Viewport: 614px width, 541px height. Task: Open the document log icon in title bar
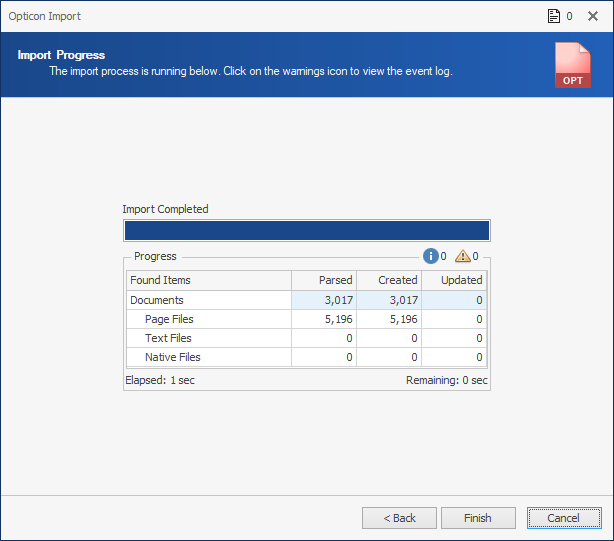click(x=553, y=16)
